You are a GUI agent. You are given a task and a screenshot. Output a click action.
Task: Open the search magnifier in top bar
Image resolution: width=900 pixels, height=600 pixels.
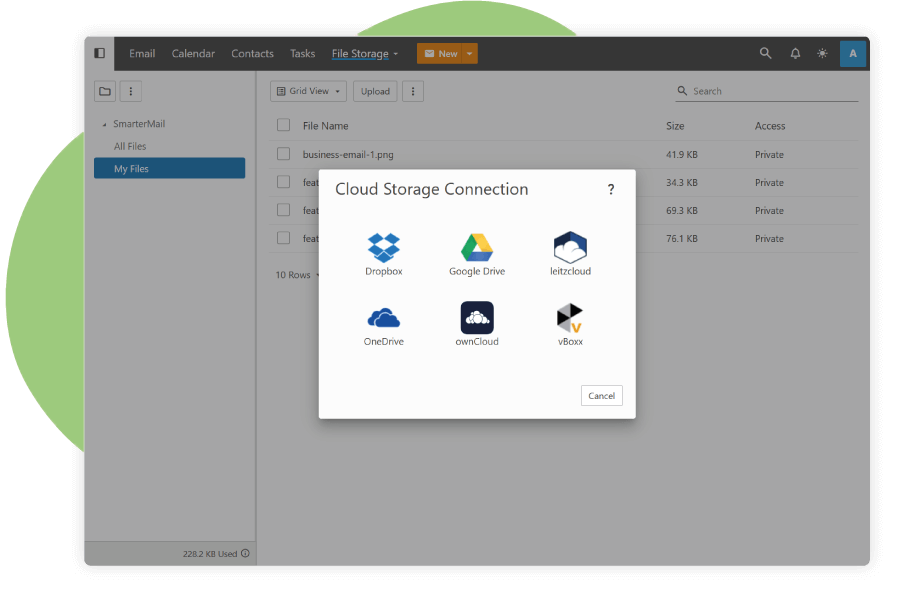[765, 53]
